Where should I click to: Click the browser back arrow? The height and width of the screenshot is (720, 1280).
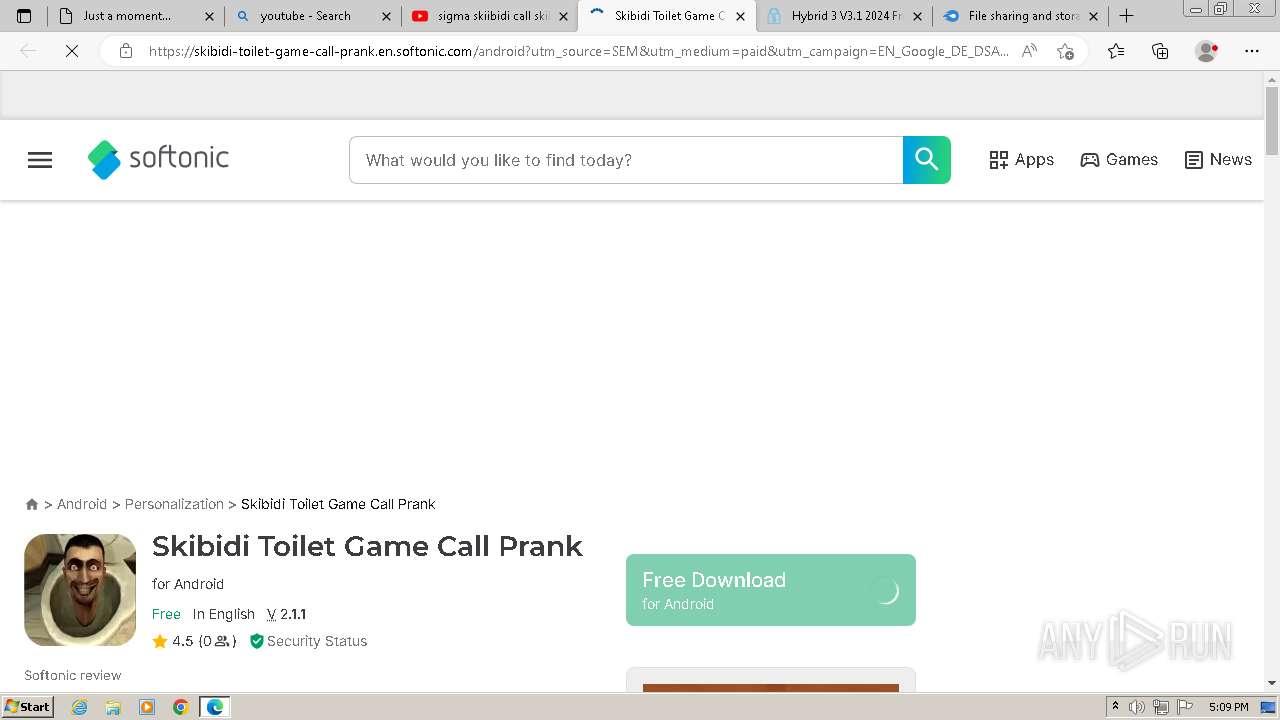(x=28, y=51)
